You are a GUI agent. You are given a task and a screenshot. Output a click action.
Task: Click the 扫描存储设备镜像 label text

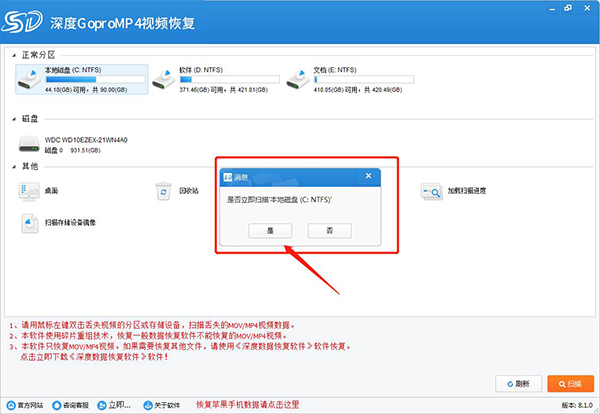(x=70, y=223)
